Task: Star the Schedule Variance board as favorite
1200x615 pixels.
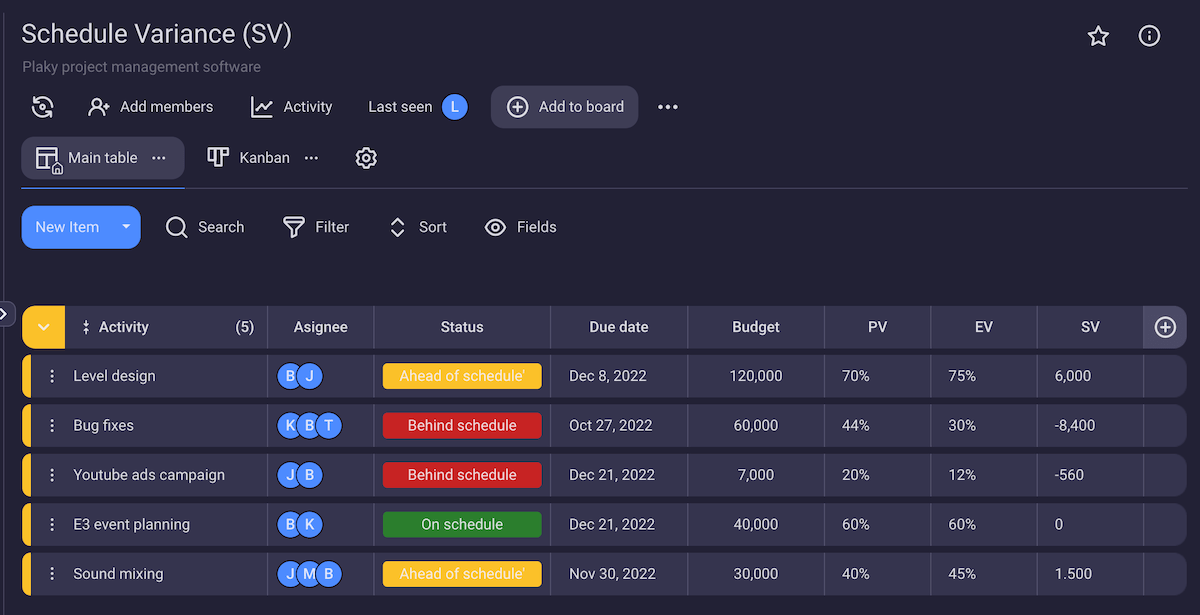Action: point(1098,37)
